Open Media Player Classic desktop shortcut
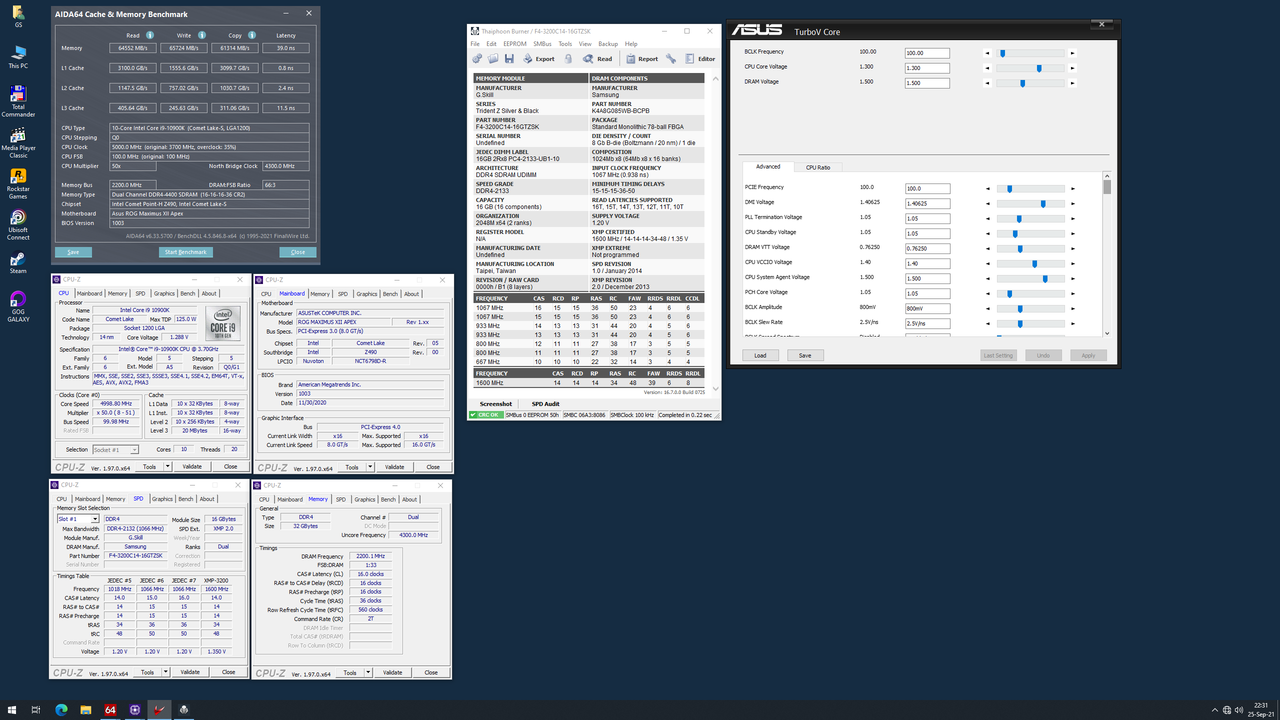 point(18,143)
